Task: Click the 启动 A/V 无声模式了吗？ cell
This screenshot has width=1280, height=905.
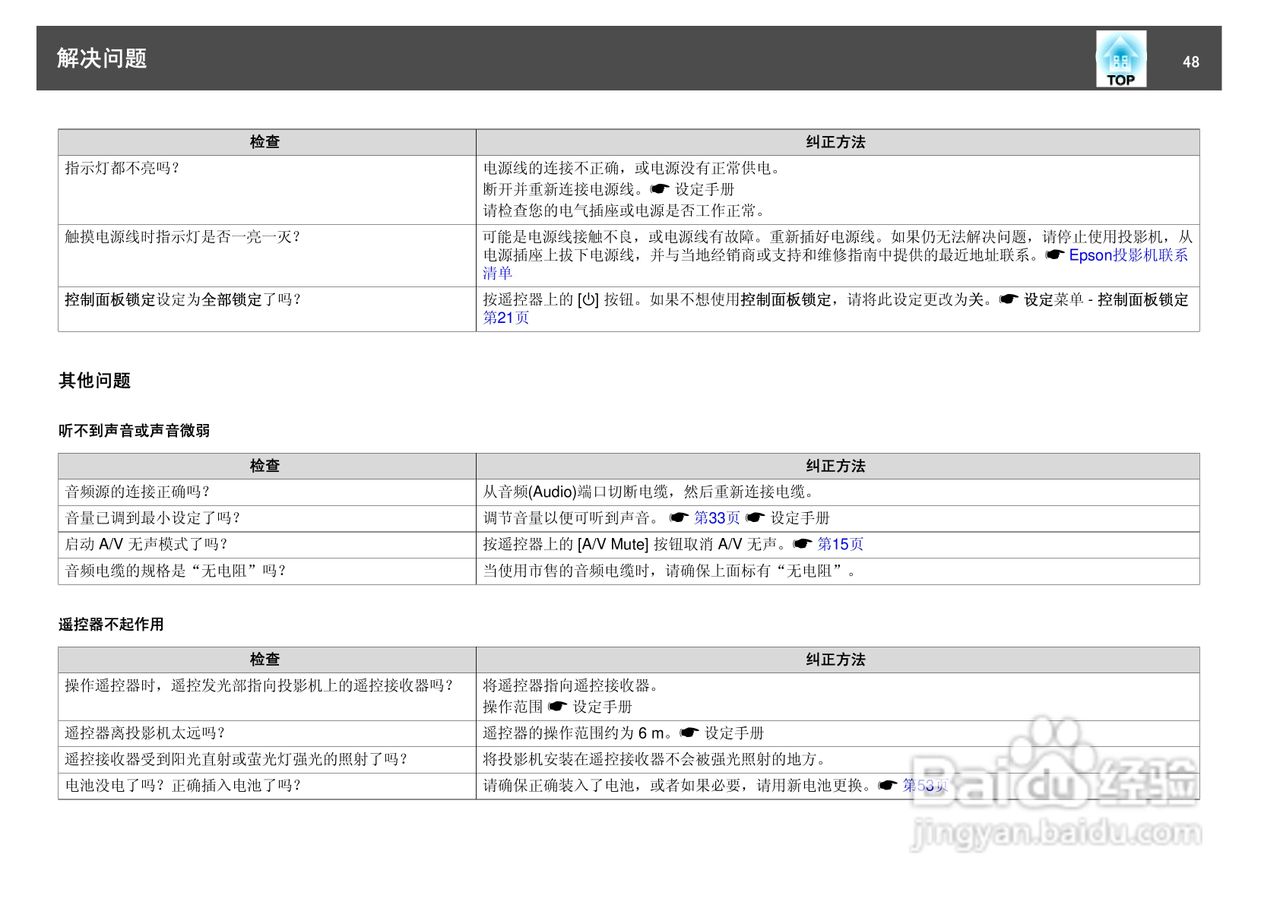Action: coord(267,544)
